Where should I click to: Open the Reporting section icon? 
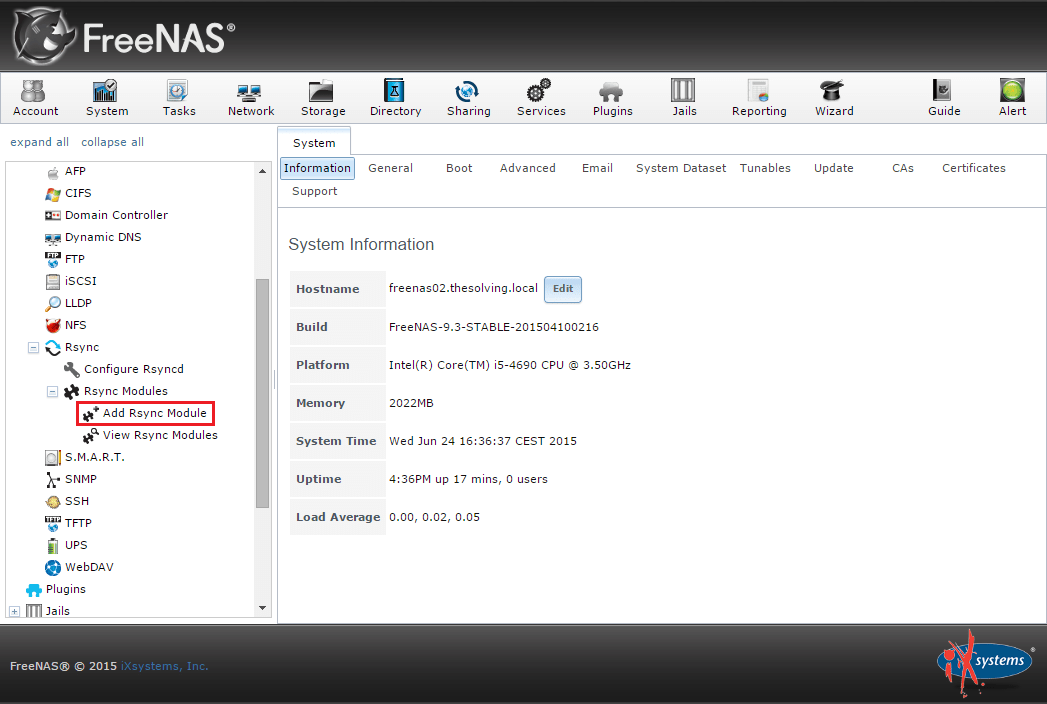(x=758, y=89)
